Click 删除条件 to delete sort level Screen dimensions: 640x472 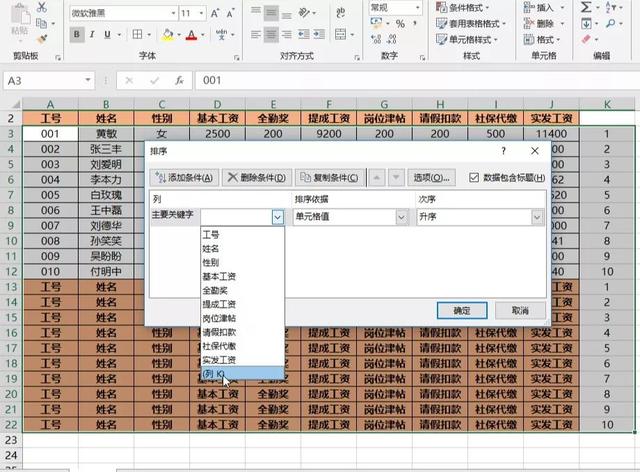(257, 178)
